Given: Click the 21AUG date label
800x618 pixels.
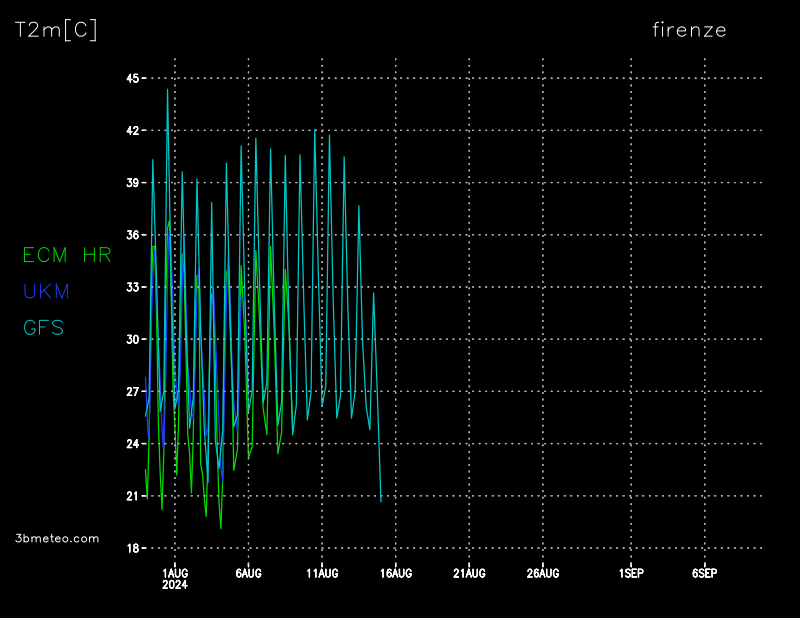Looking at the screenshot, I should (469, 573).
